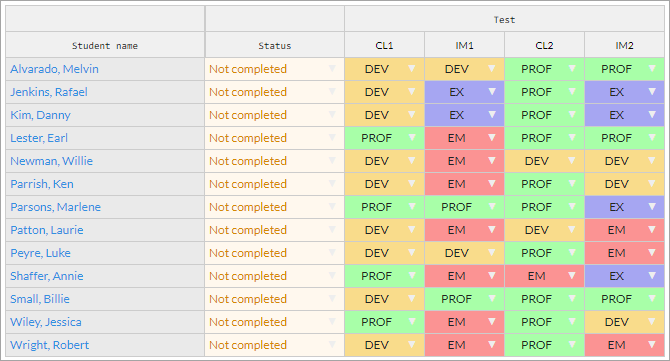Image resolution: width=670 pixels, height=361 pixels.
Task: Click Wright, Robert student name
Action: coord(50,345)
